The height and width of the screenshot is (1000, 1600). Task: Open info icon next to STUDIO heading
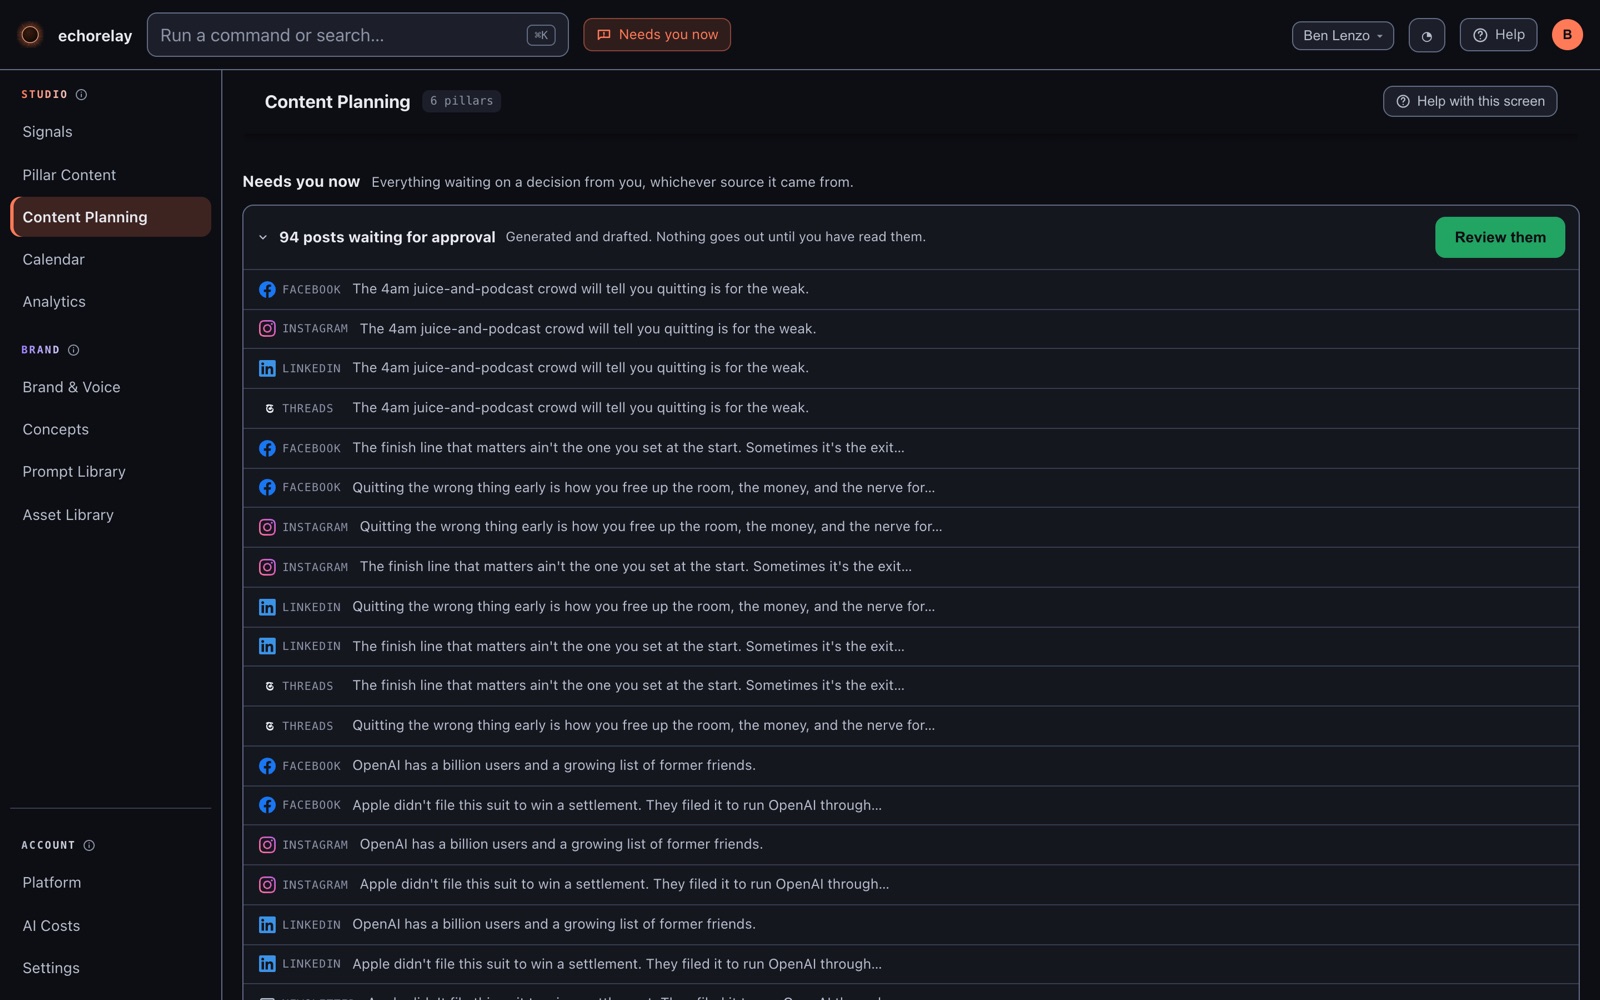tap(82, 94)
